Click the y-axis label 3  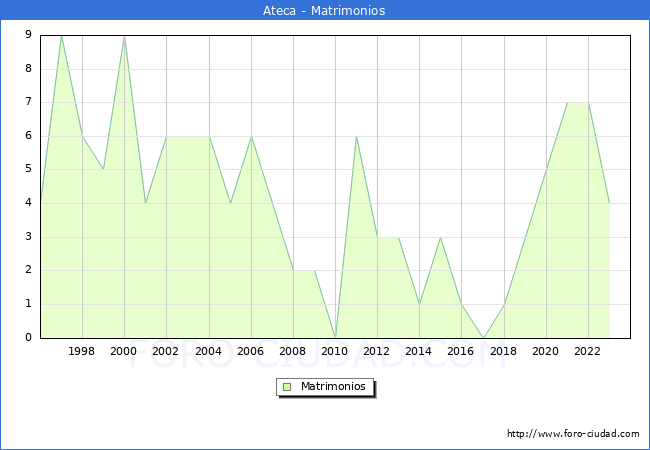(x=28, y=237)
